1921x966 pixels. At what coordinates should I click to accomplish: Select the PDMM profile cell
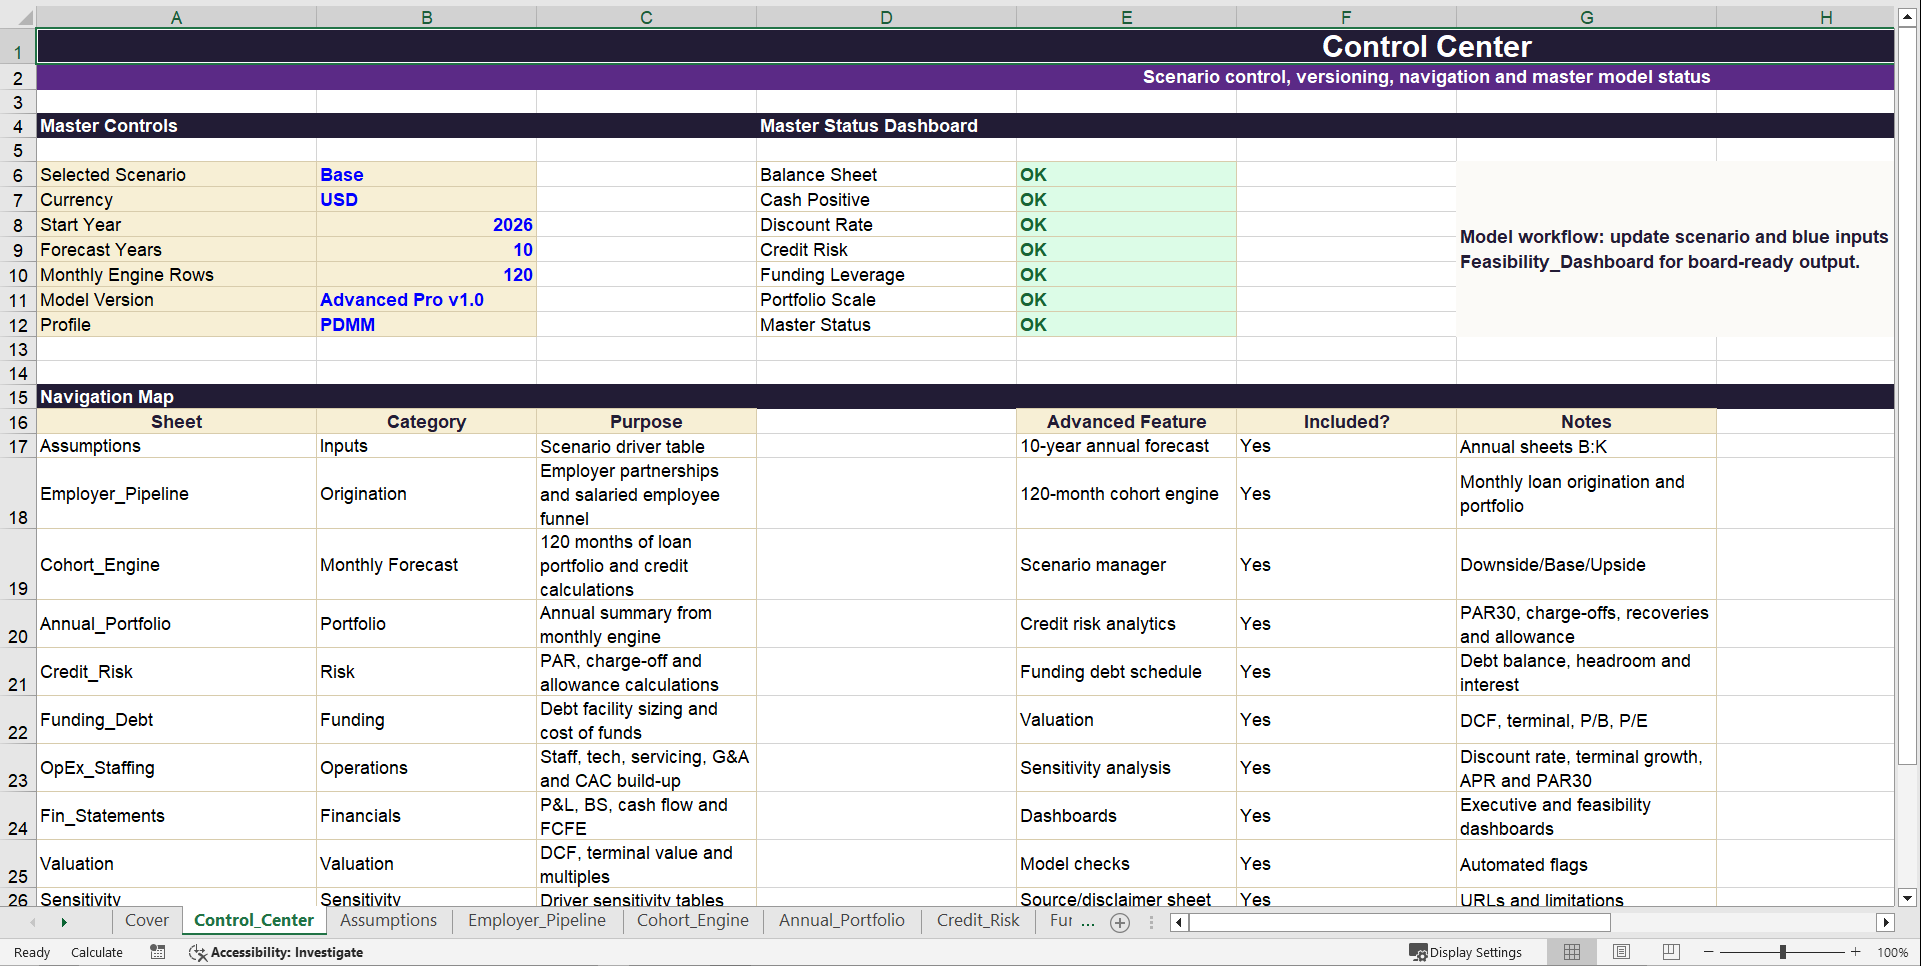[x=427, y=325]
